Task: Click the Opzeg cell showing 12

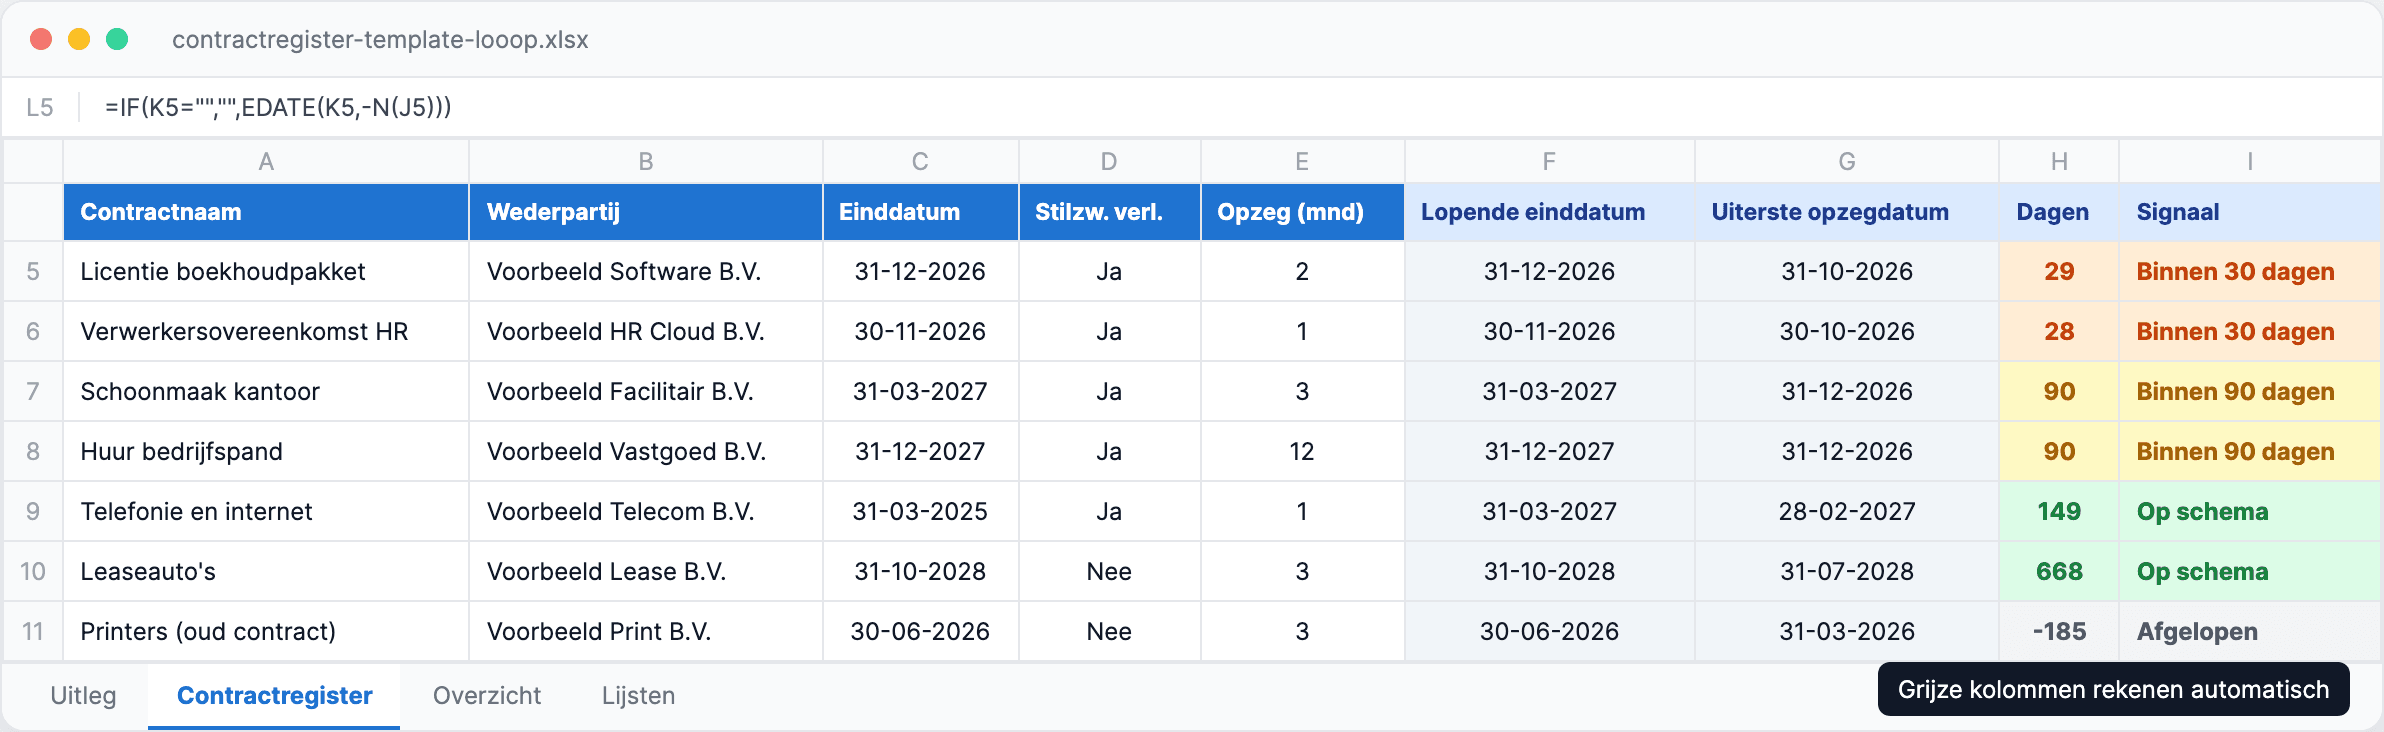Action: point(1302,451)
